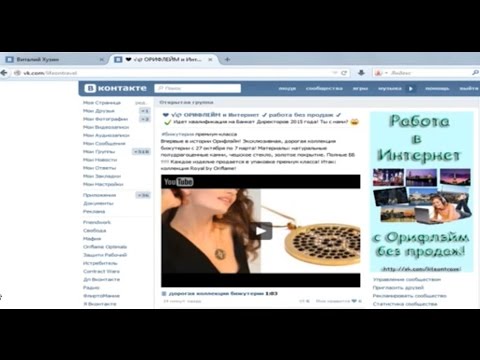Click the +2 counter next to Мои Фотографии
480x360 pixels.
tap(145, 119)
